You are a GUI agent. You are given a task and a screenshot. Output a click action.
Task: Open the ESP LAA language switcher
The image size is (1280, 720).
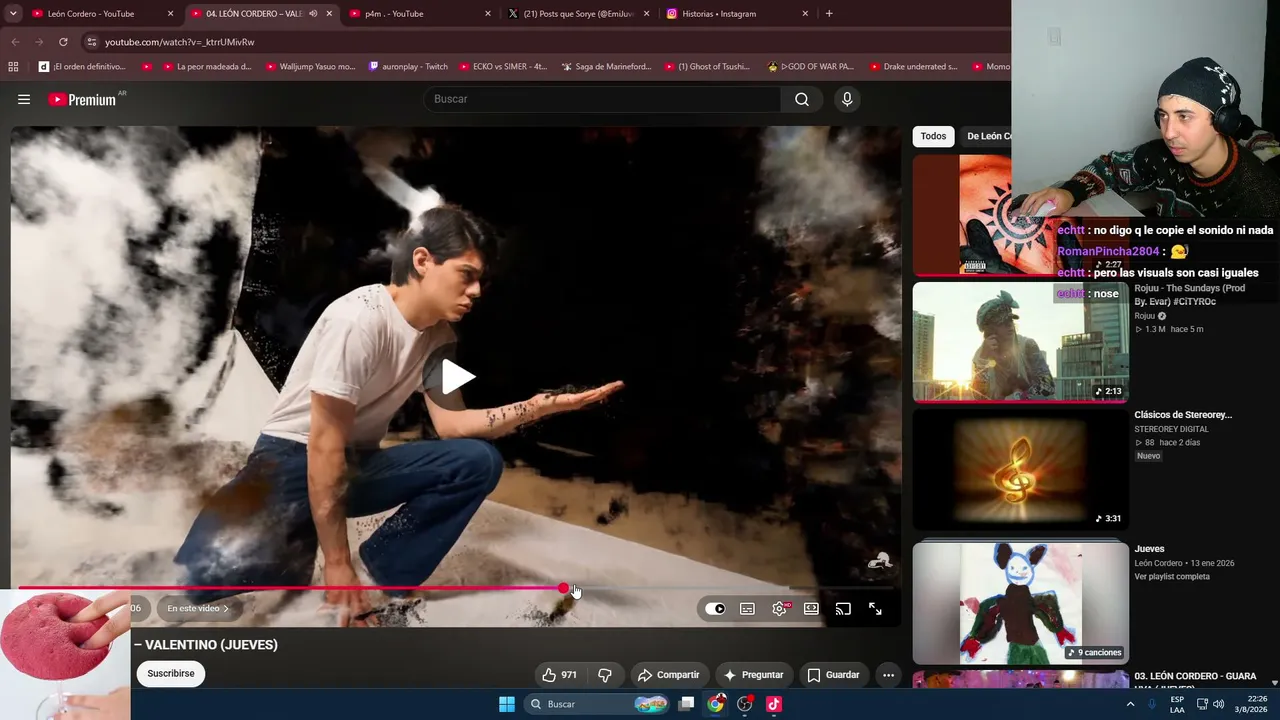1177,704
